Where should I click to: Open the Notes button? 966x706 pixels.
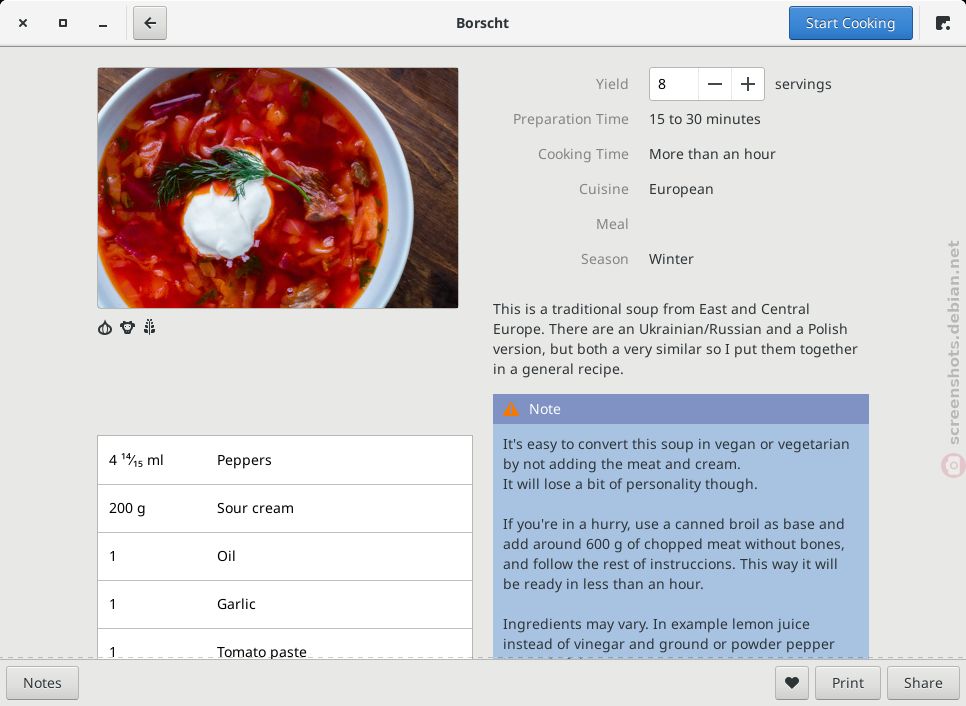point(43,683)
